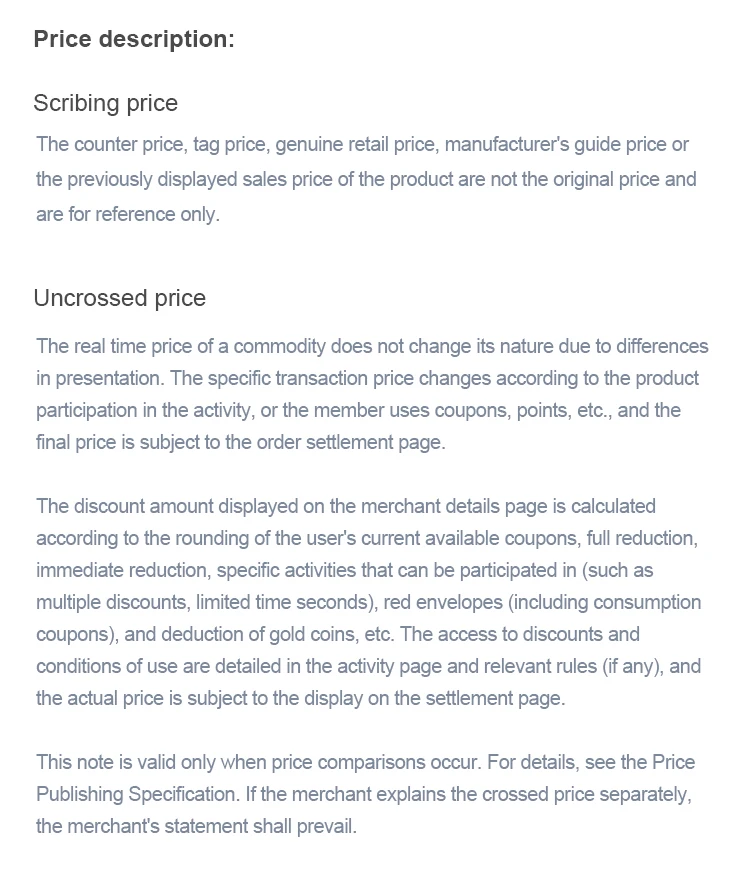Viewport: 750px width, 880px height.
Task: Click the "Price description:" heading
Action: click(x=134, y=39)
